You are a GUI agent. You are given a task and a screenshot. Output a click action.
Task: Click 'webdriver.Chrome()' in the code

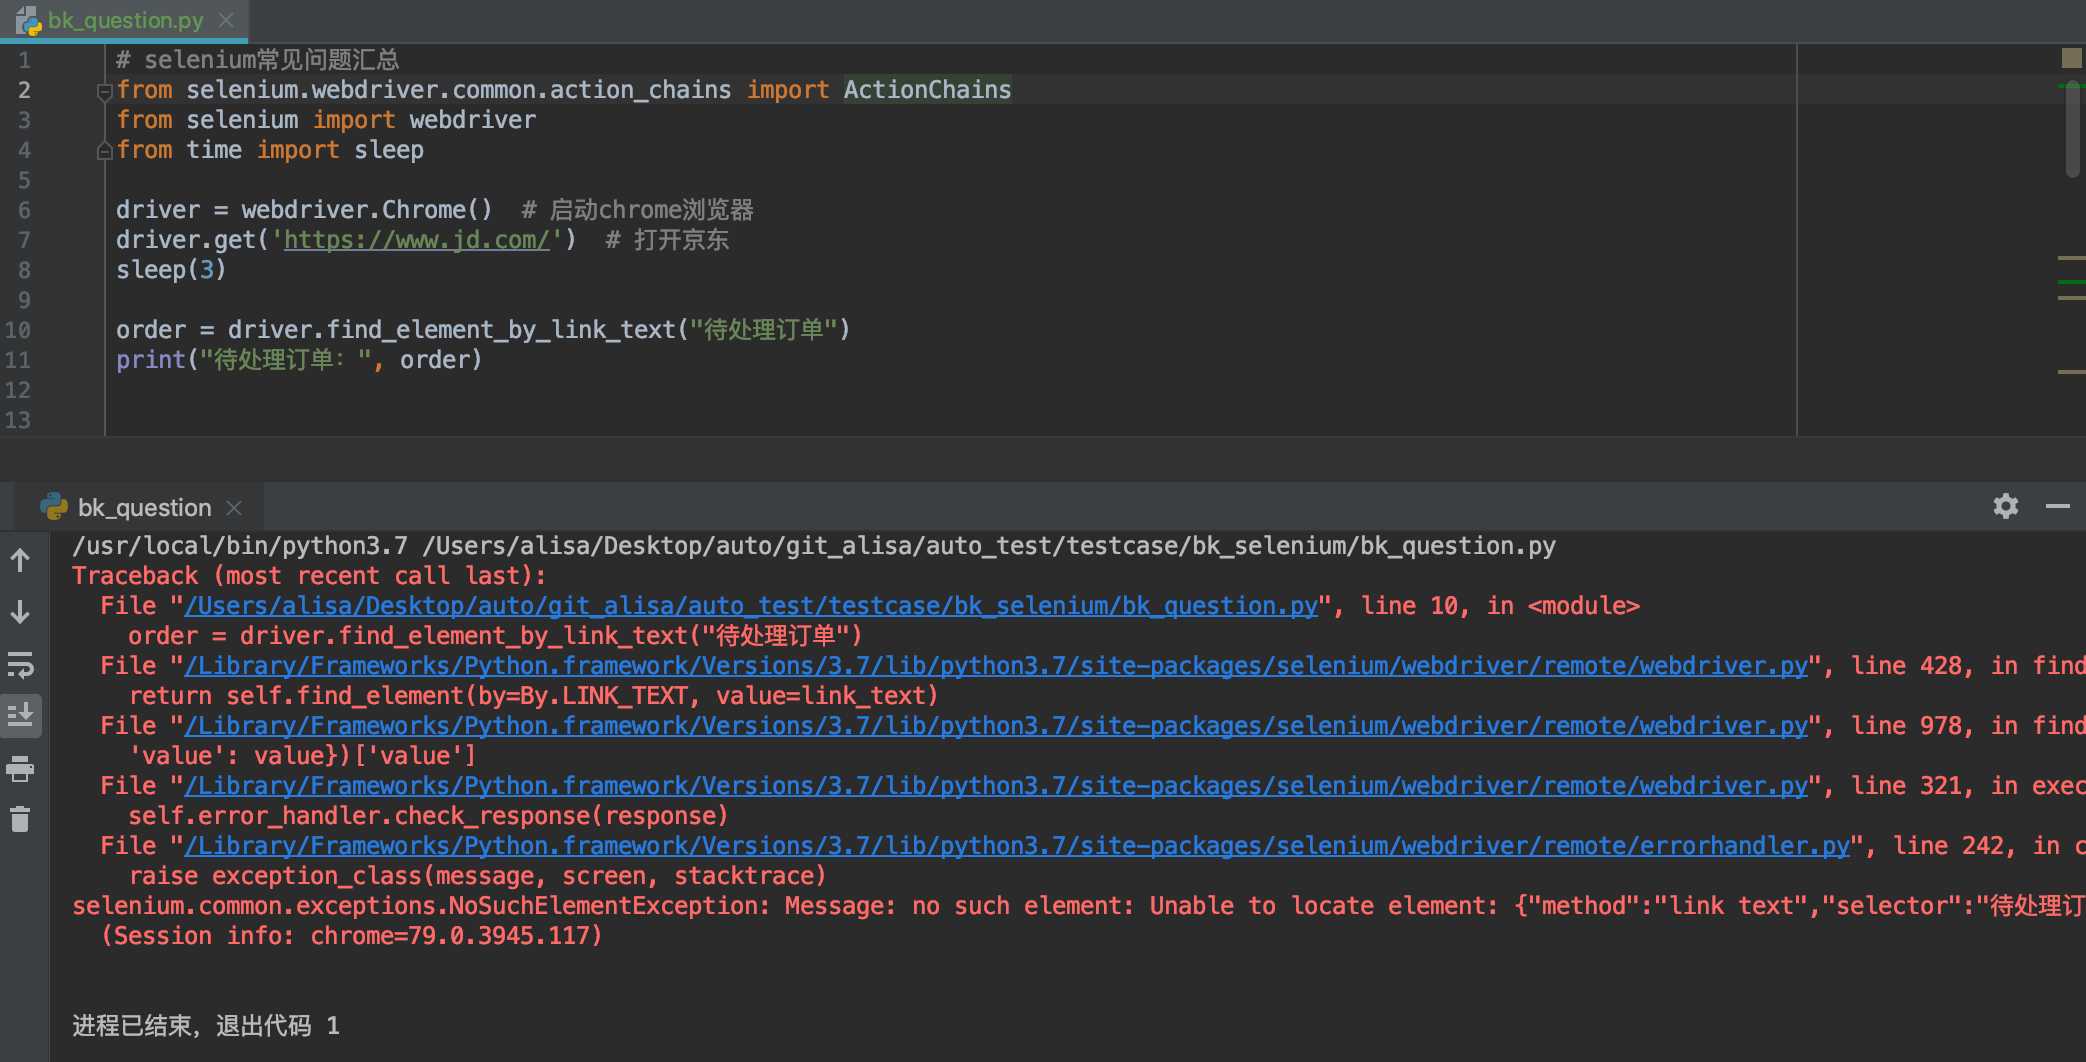367,210
